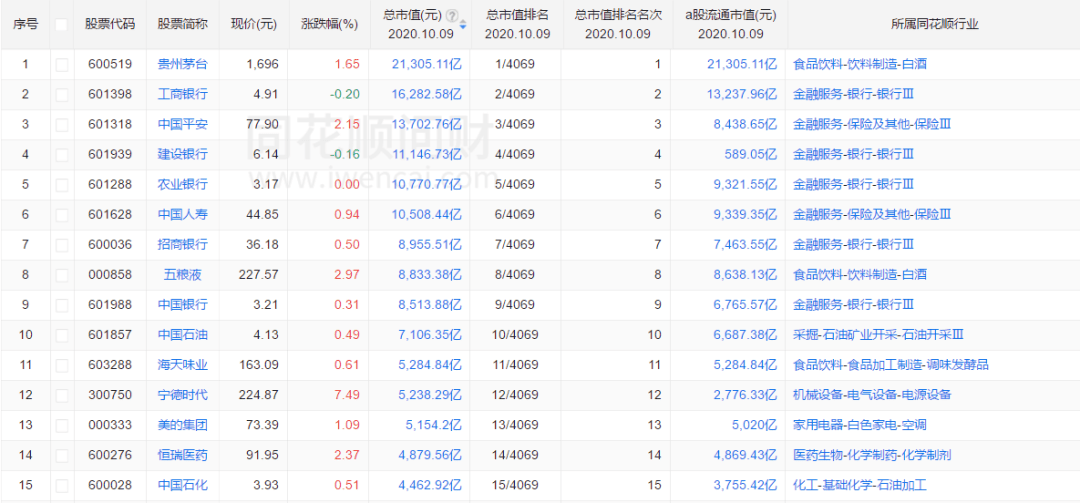1080x503 pixels.
Task: Check the box for 中国石油 row
Action: pyautogui.click(x=62, y=335)
